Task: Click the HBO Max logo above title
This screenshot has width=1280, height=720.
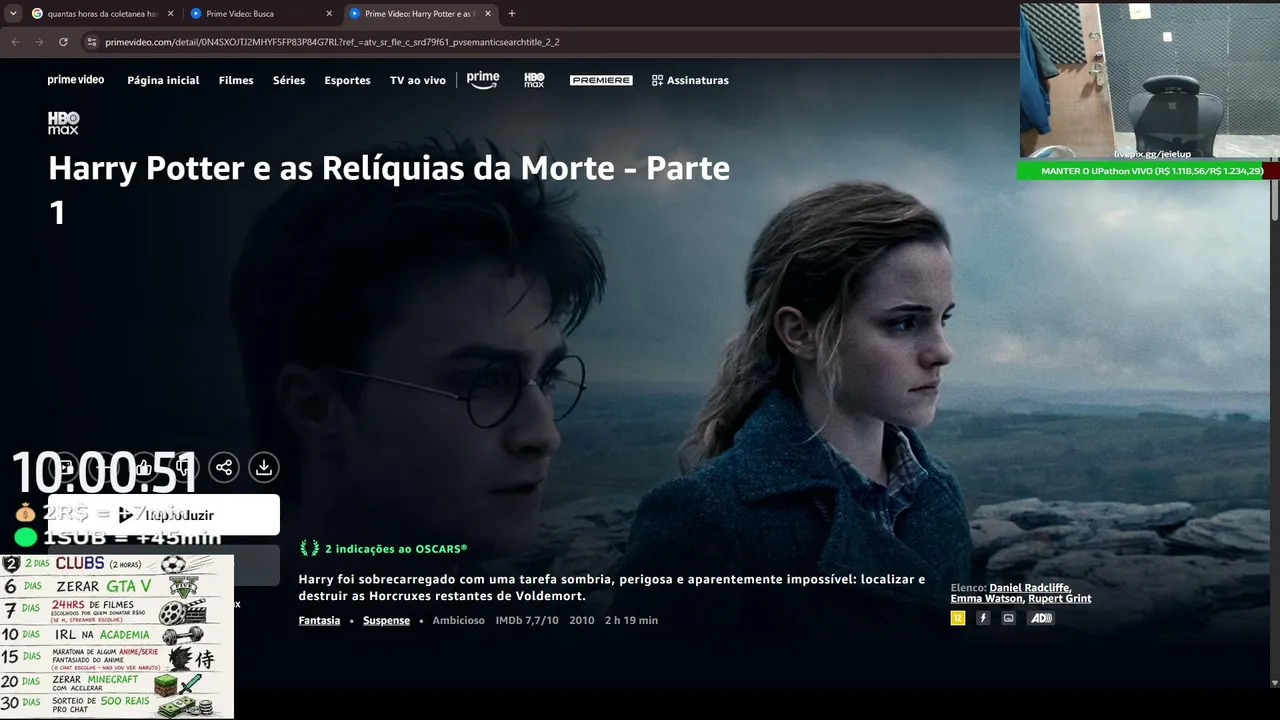Action: 63,123
